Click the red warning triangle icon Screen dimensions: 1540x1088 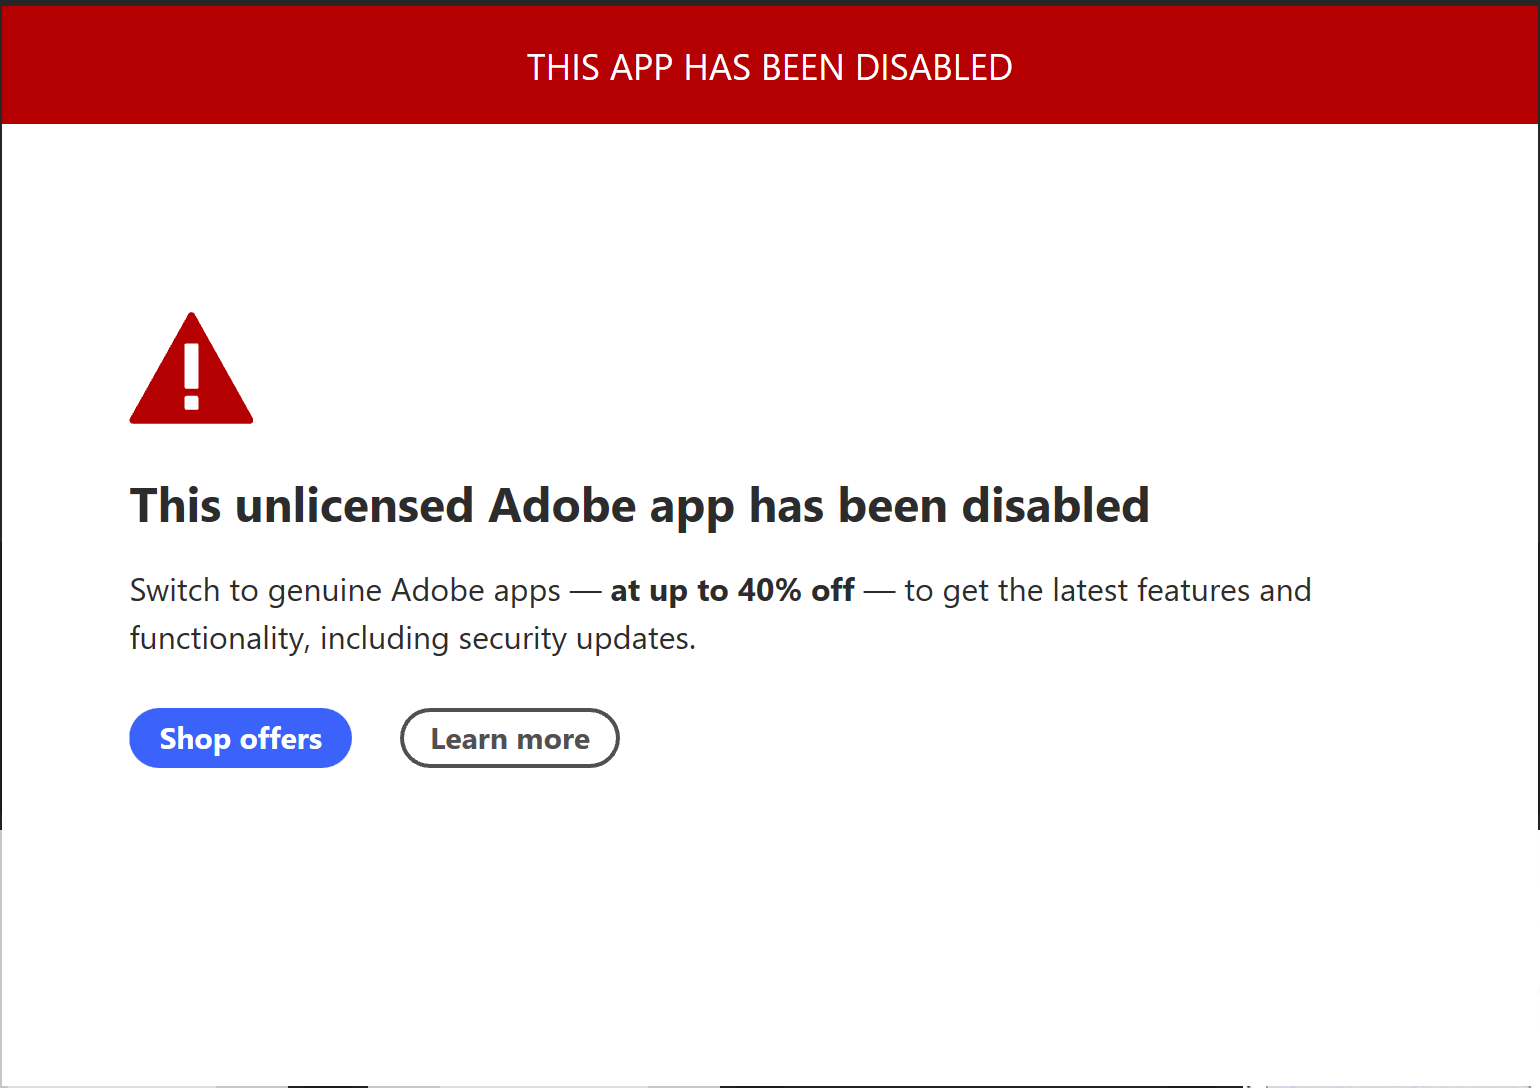coord(191,368)
